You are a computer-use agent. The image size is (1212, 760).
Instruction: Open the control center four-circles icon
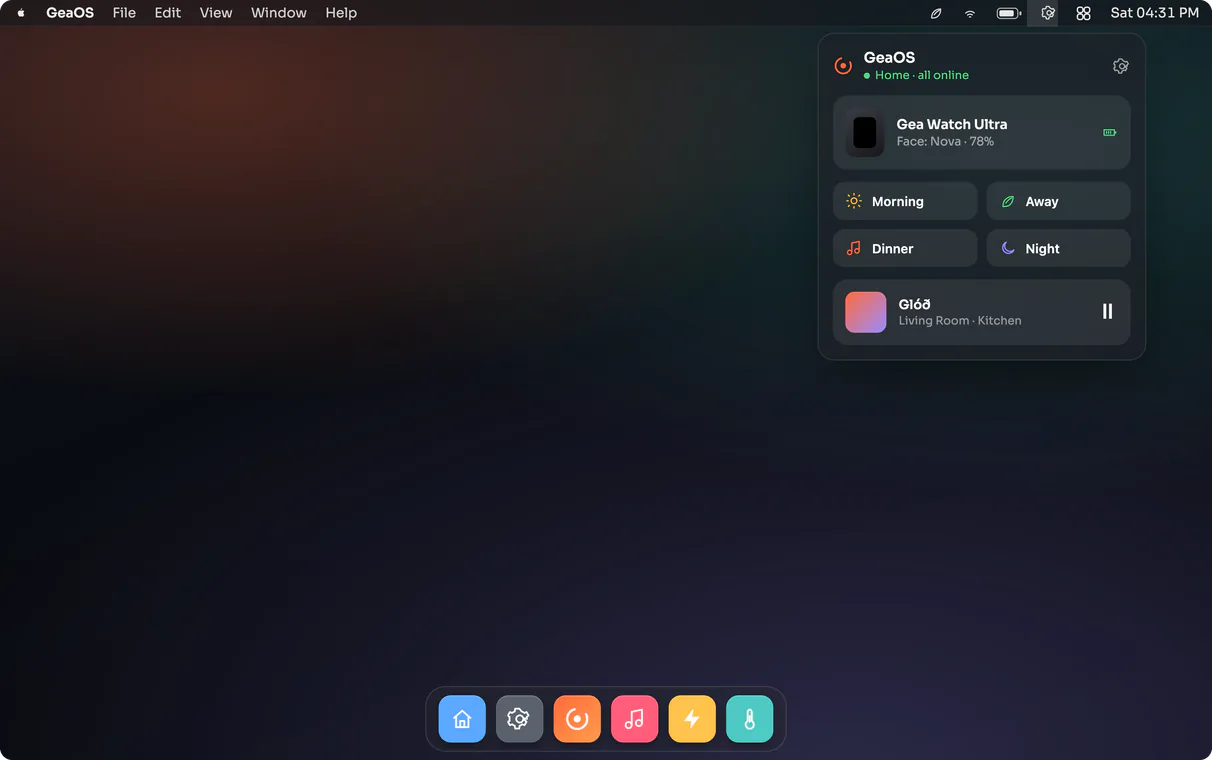(1083, 13)
